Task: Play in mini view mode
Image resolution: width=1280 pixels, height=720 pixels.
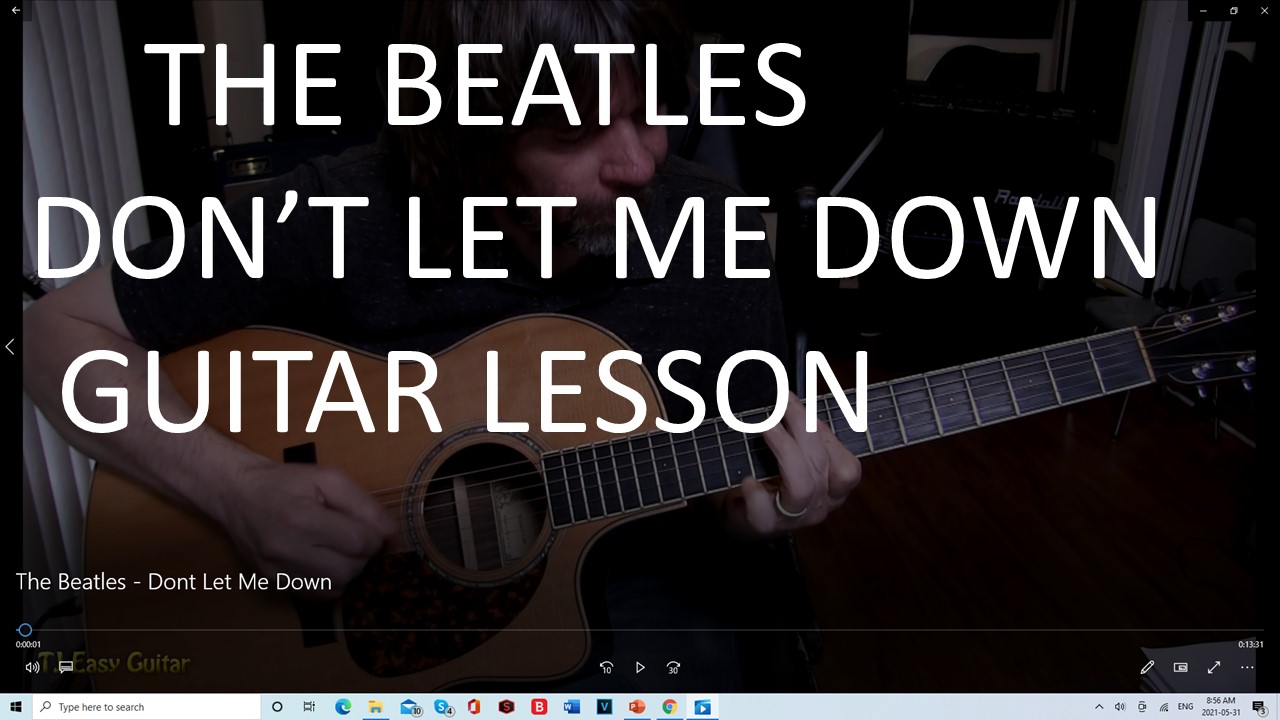Action: tap(1180, 667)
